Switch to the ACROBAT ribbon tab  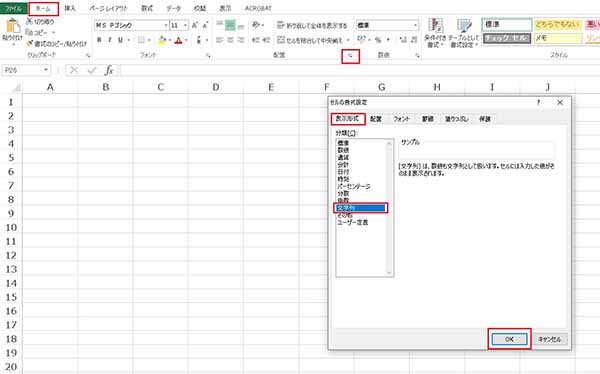coord(258,8)
